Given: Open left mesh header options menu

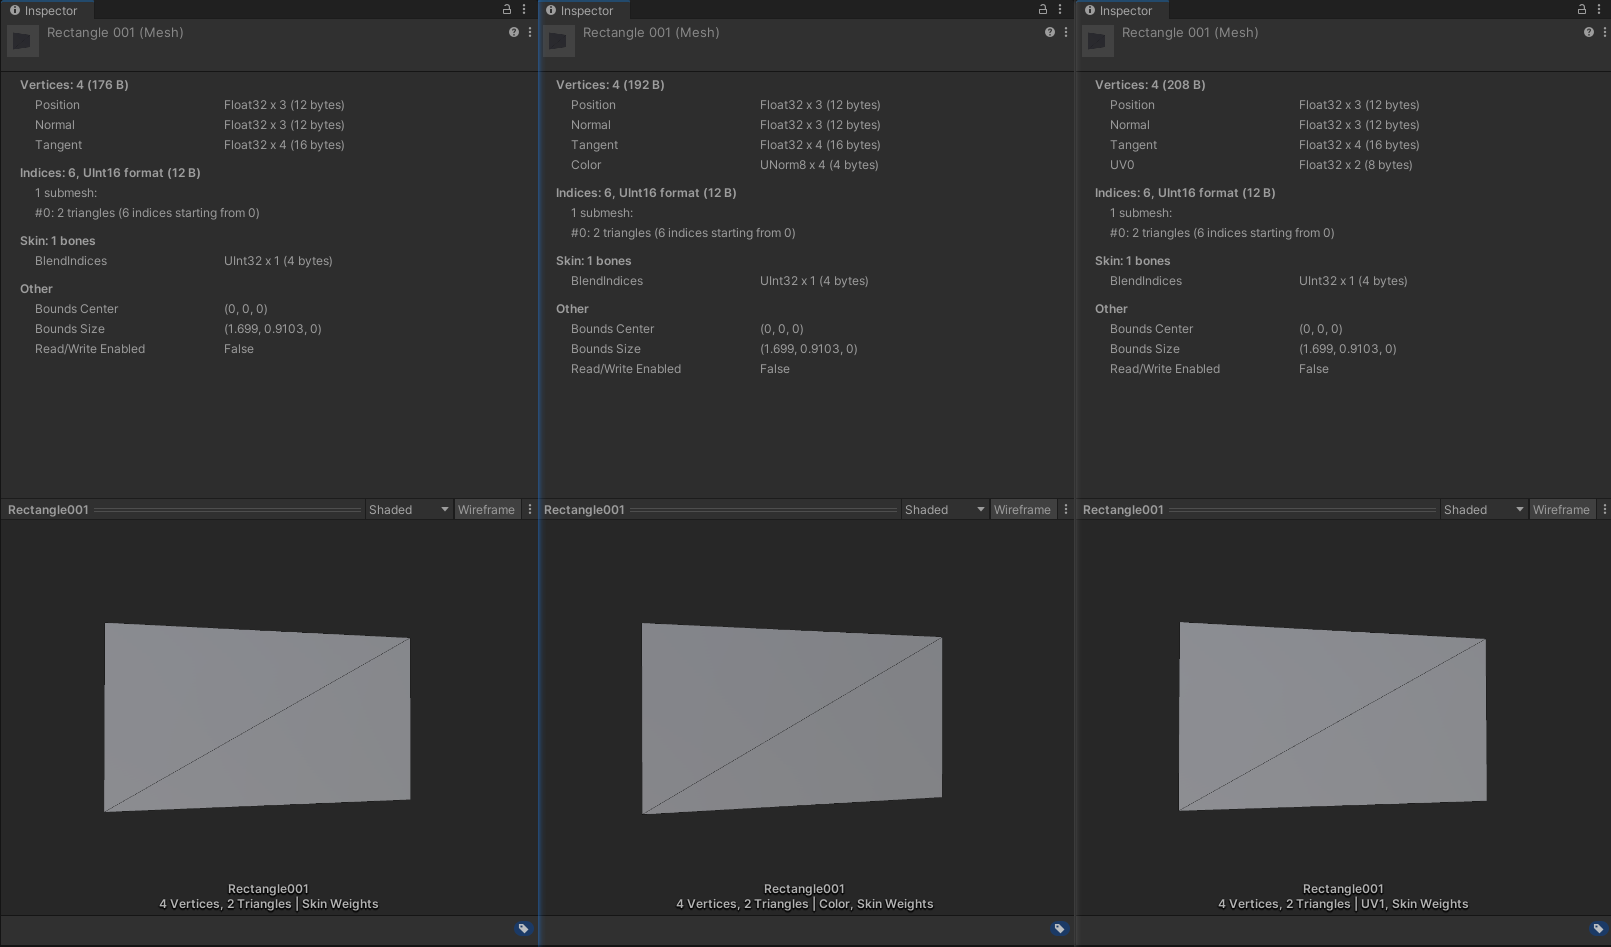Looking at the screenshot, I should coord(530,32).
